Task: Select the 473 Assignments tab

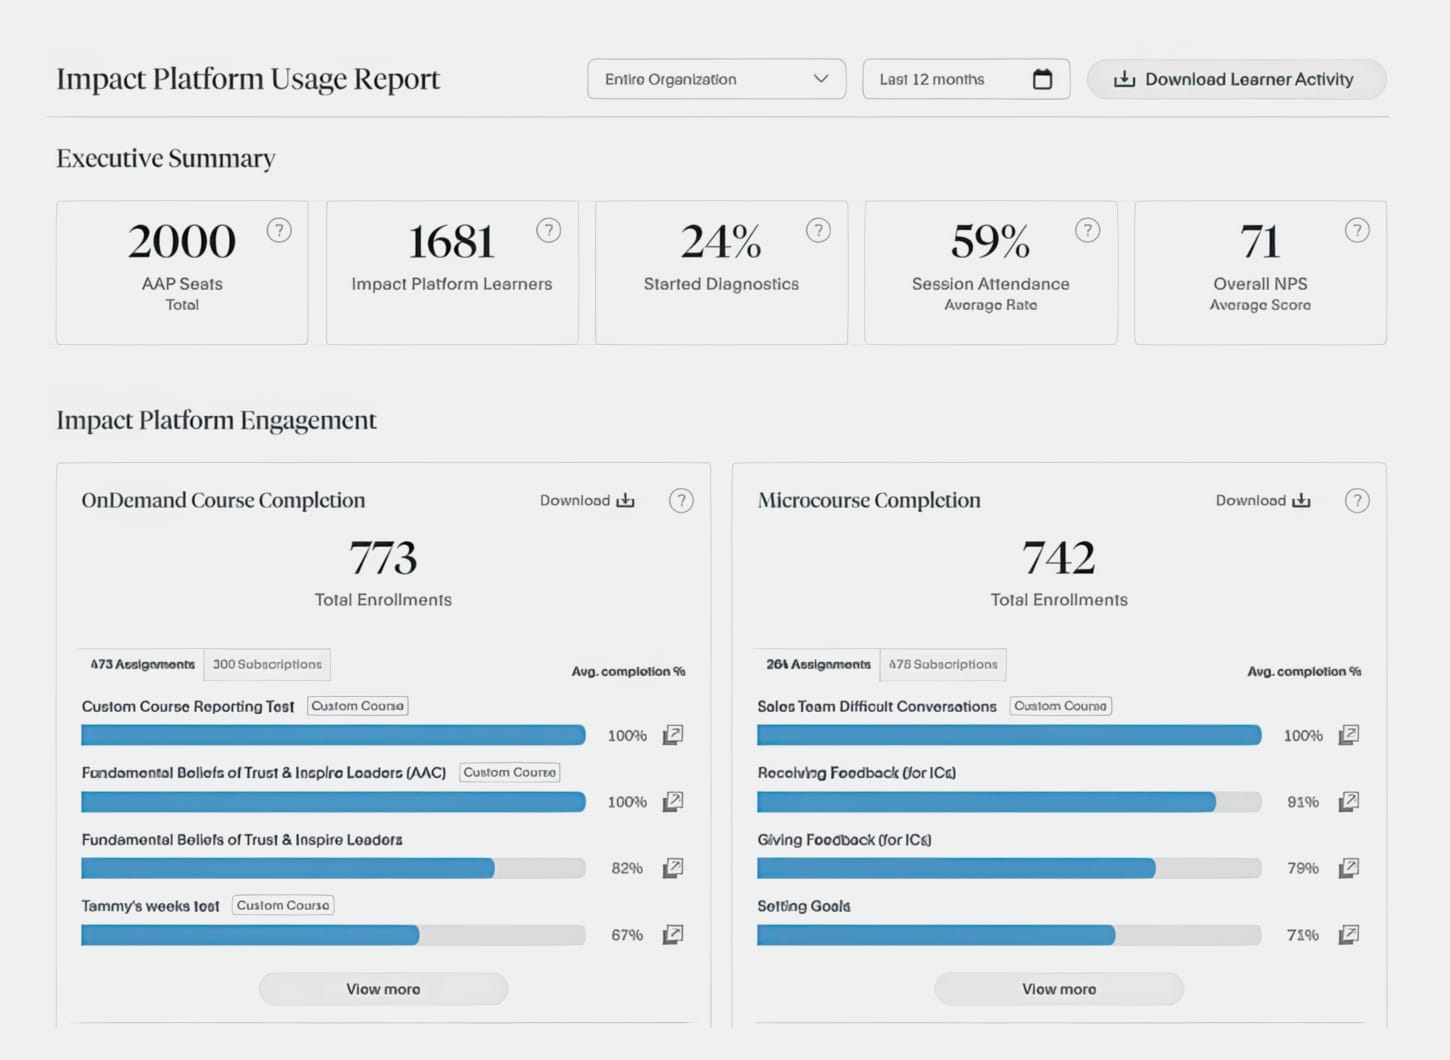Action: 142,664
